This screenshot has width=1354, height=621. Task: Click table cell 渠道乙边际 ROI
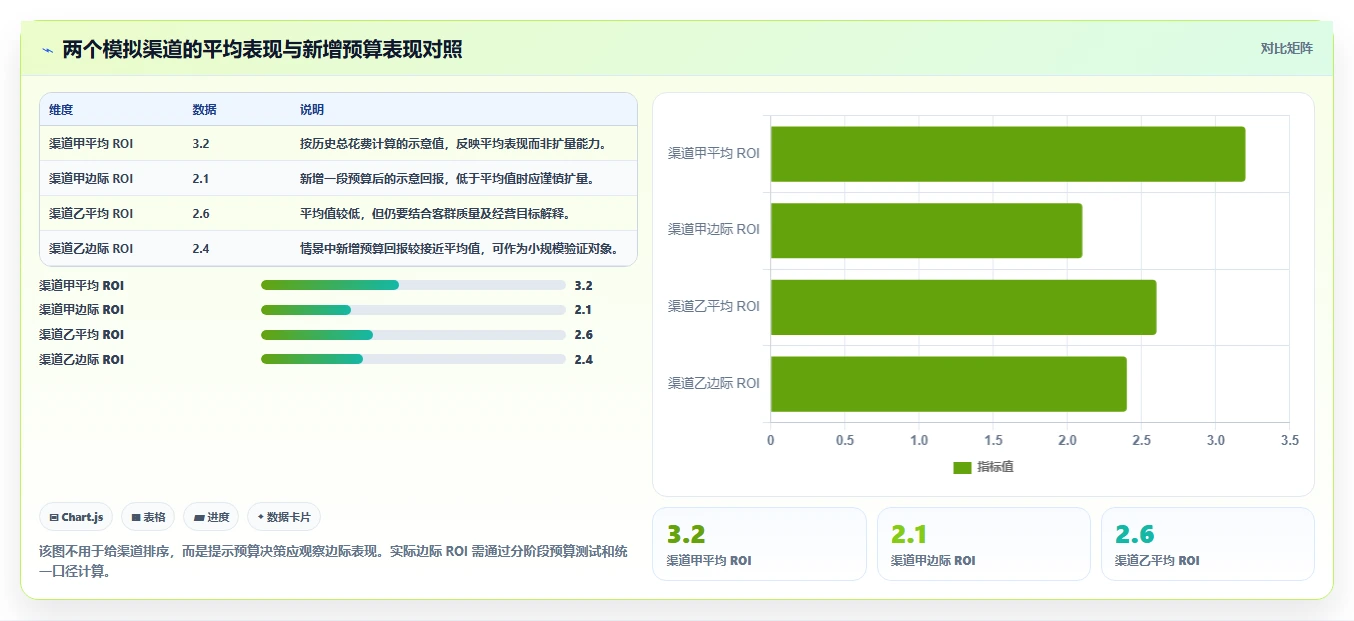(x=91, y=249)
